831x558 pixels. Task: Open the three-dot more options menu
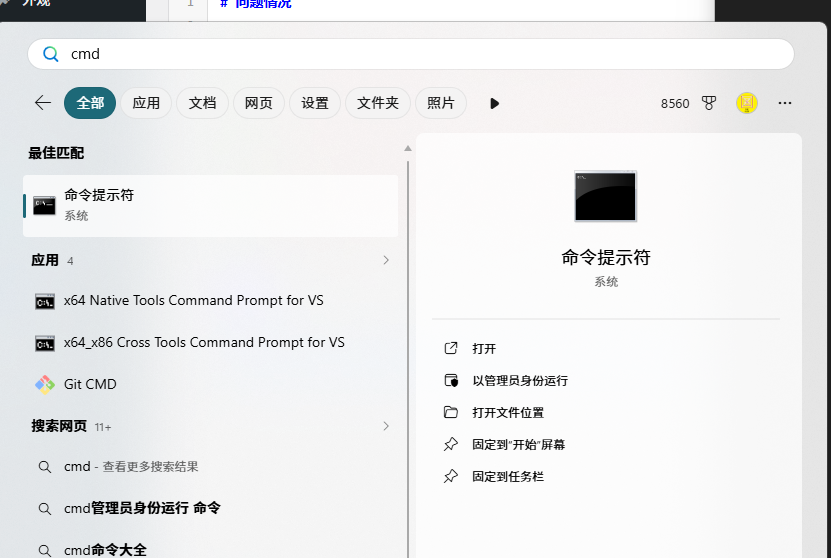click(785, 103)
